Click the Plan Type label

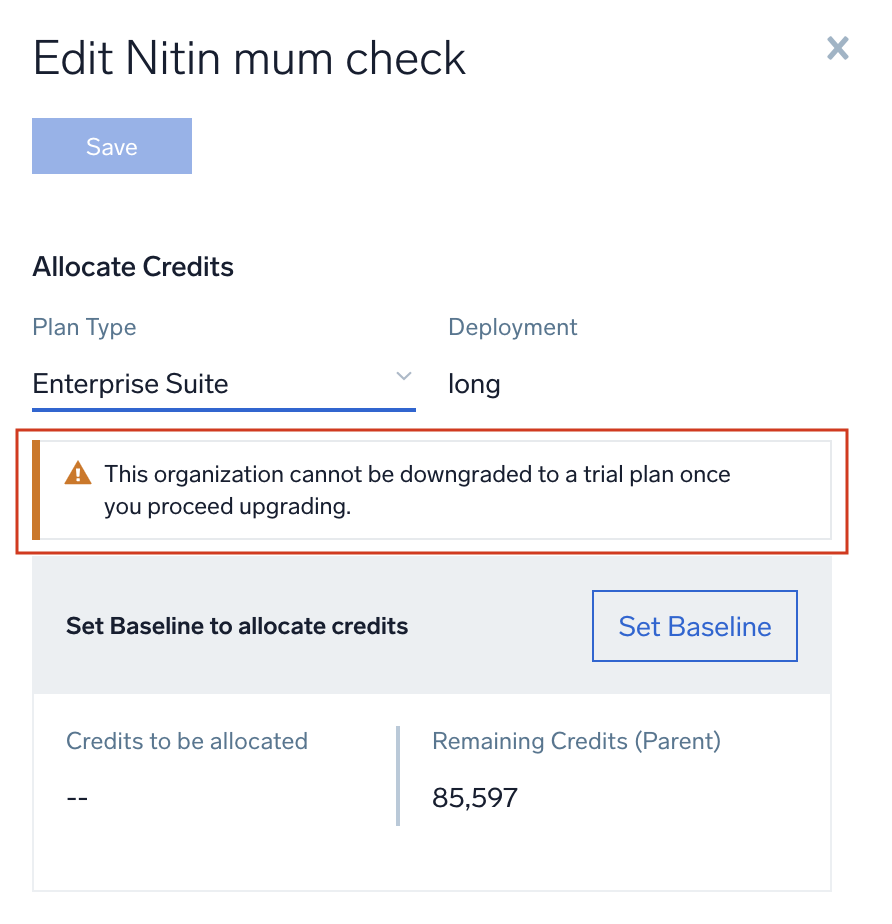click(84, 327)
